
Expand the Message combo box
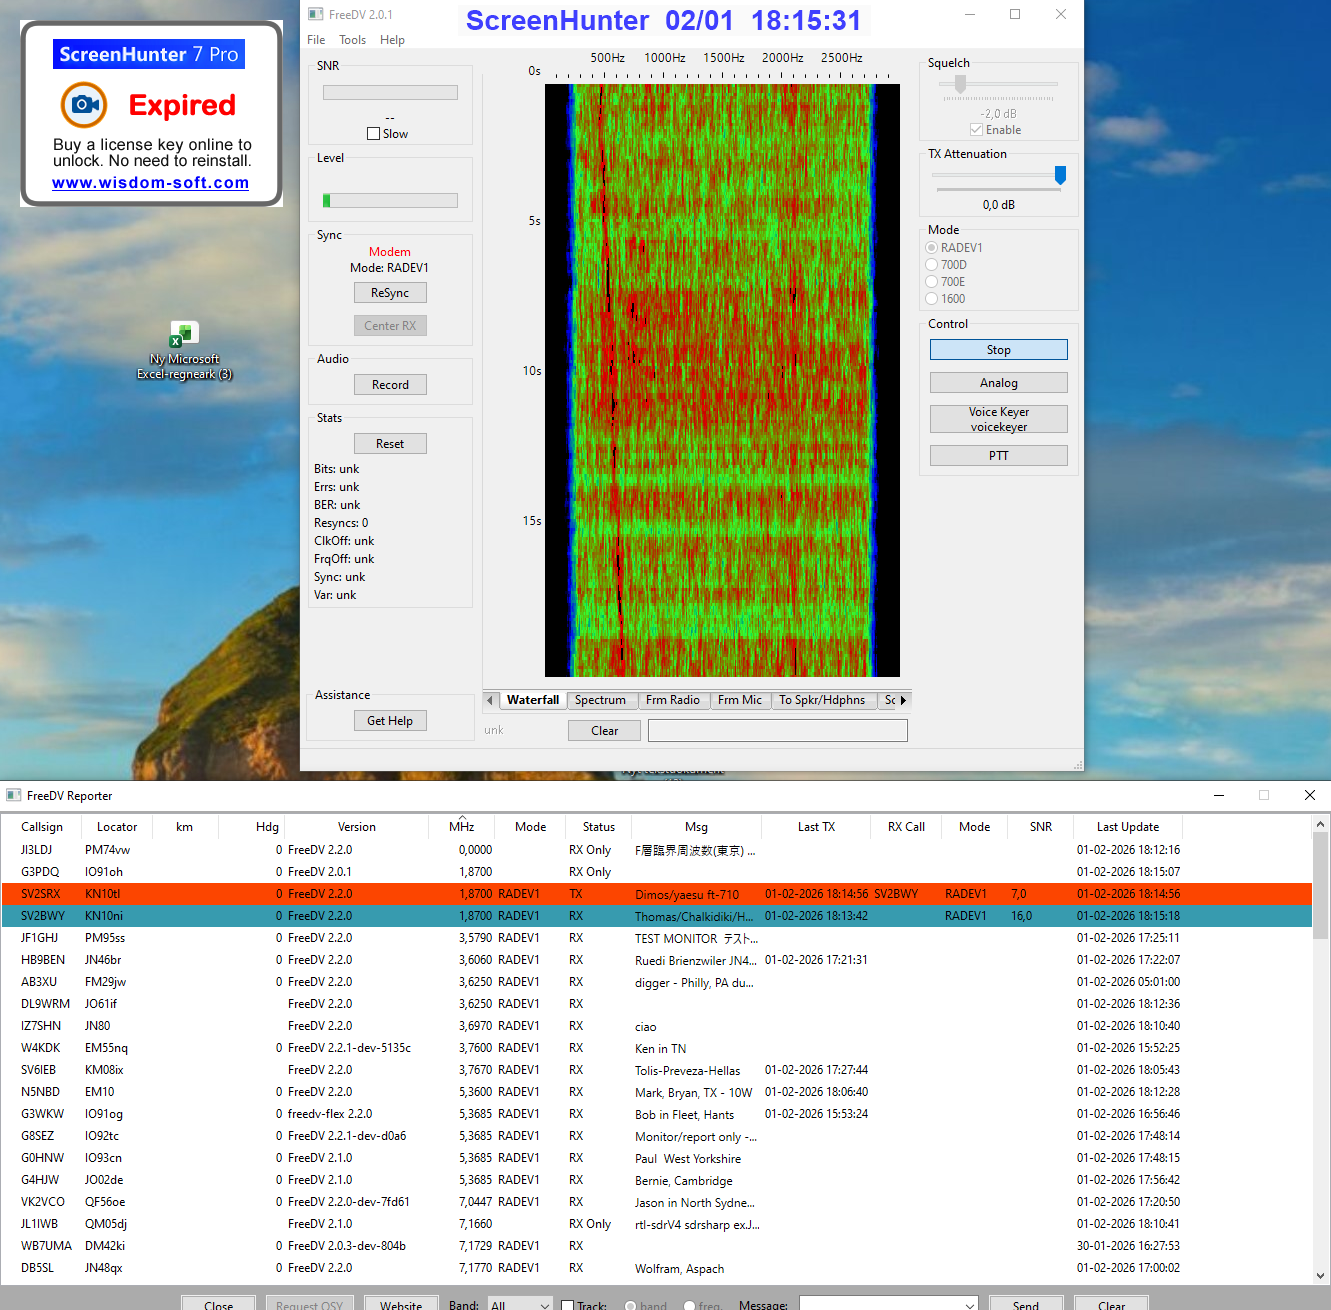coord(970,1304)
